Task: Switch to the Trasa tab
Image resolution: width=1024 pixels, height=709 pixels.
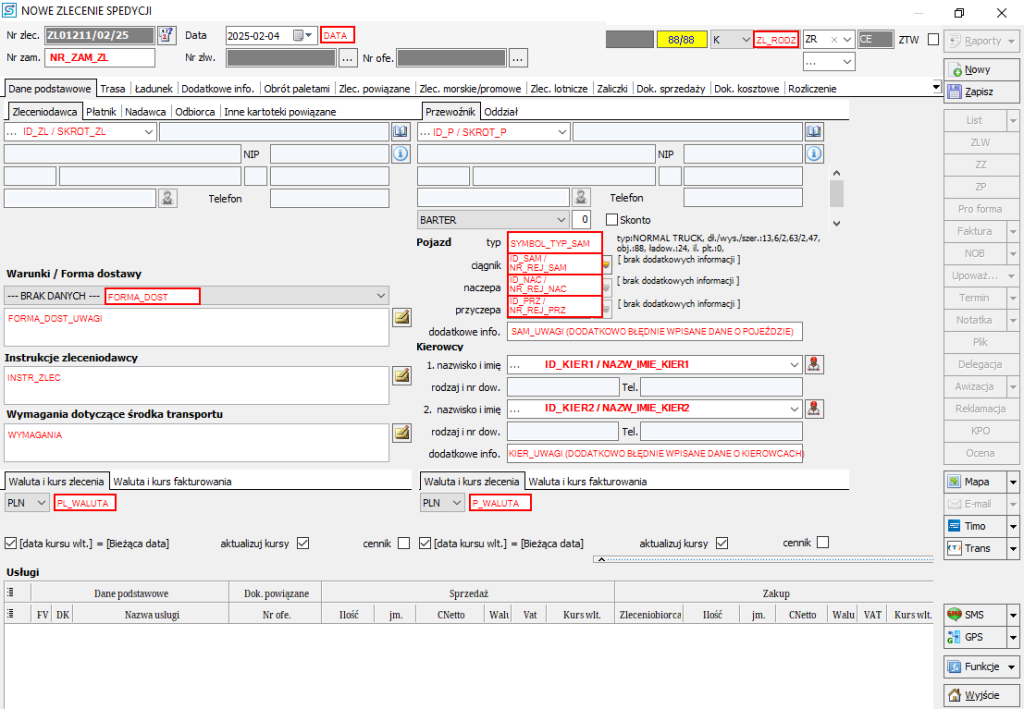Action: click(113, 89)
